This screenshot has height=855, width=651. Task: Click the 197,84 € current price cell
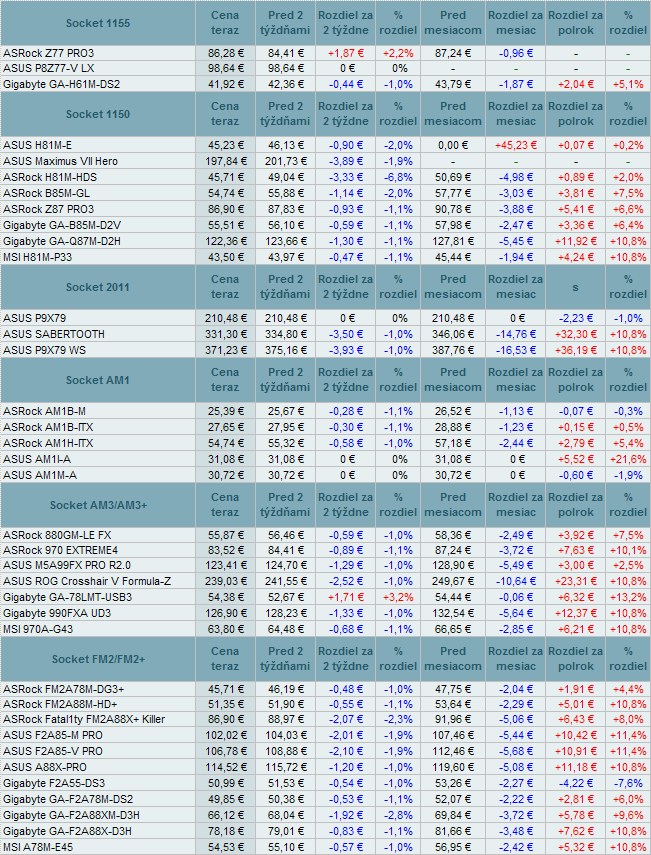(225, 161)
